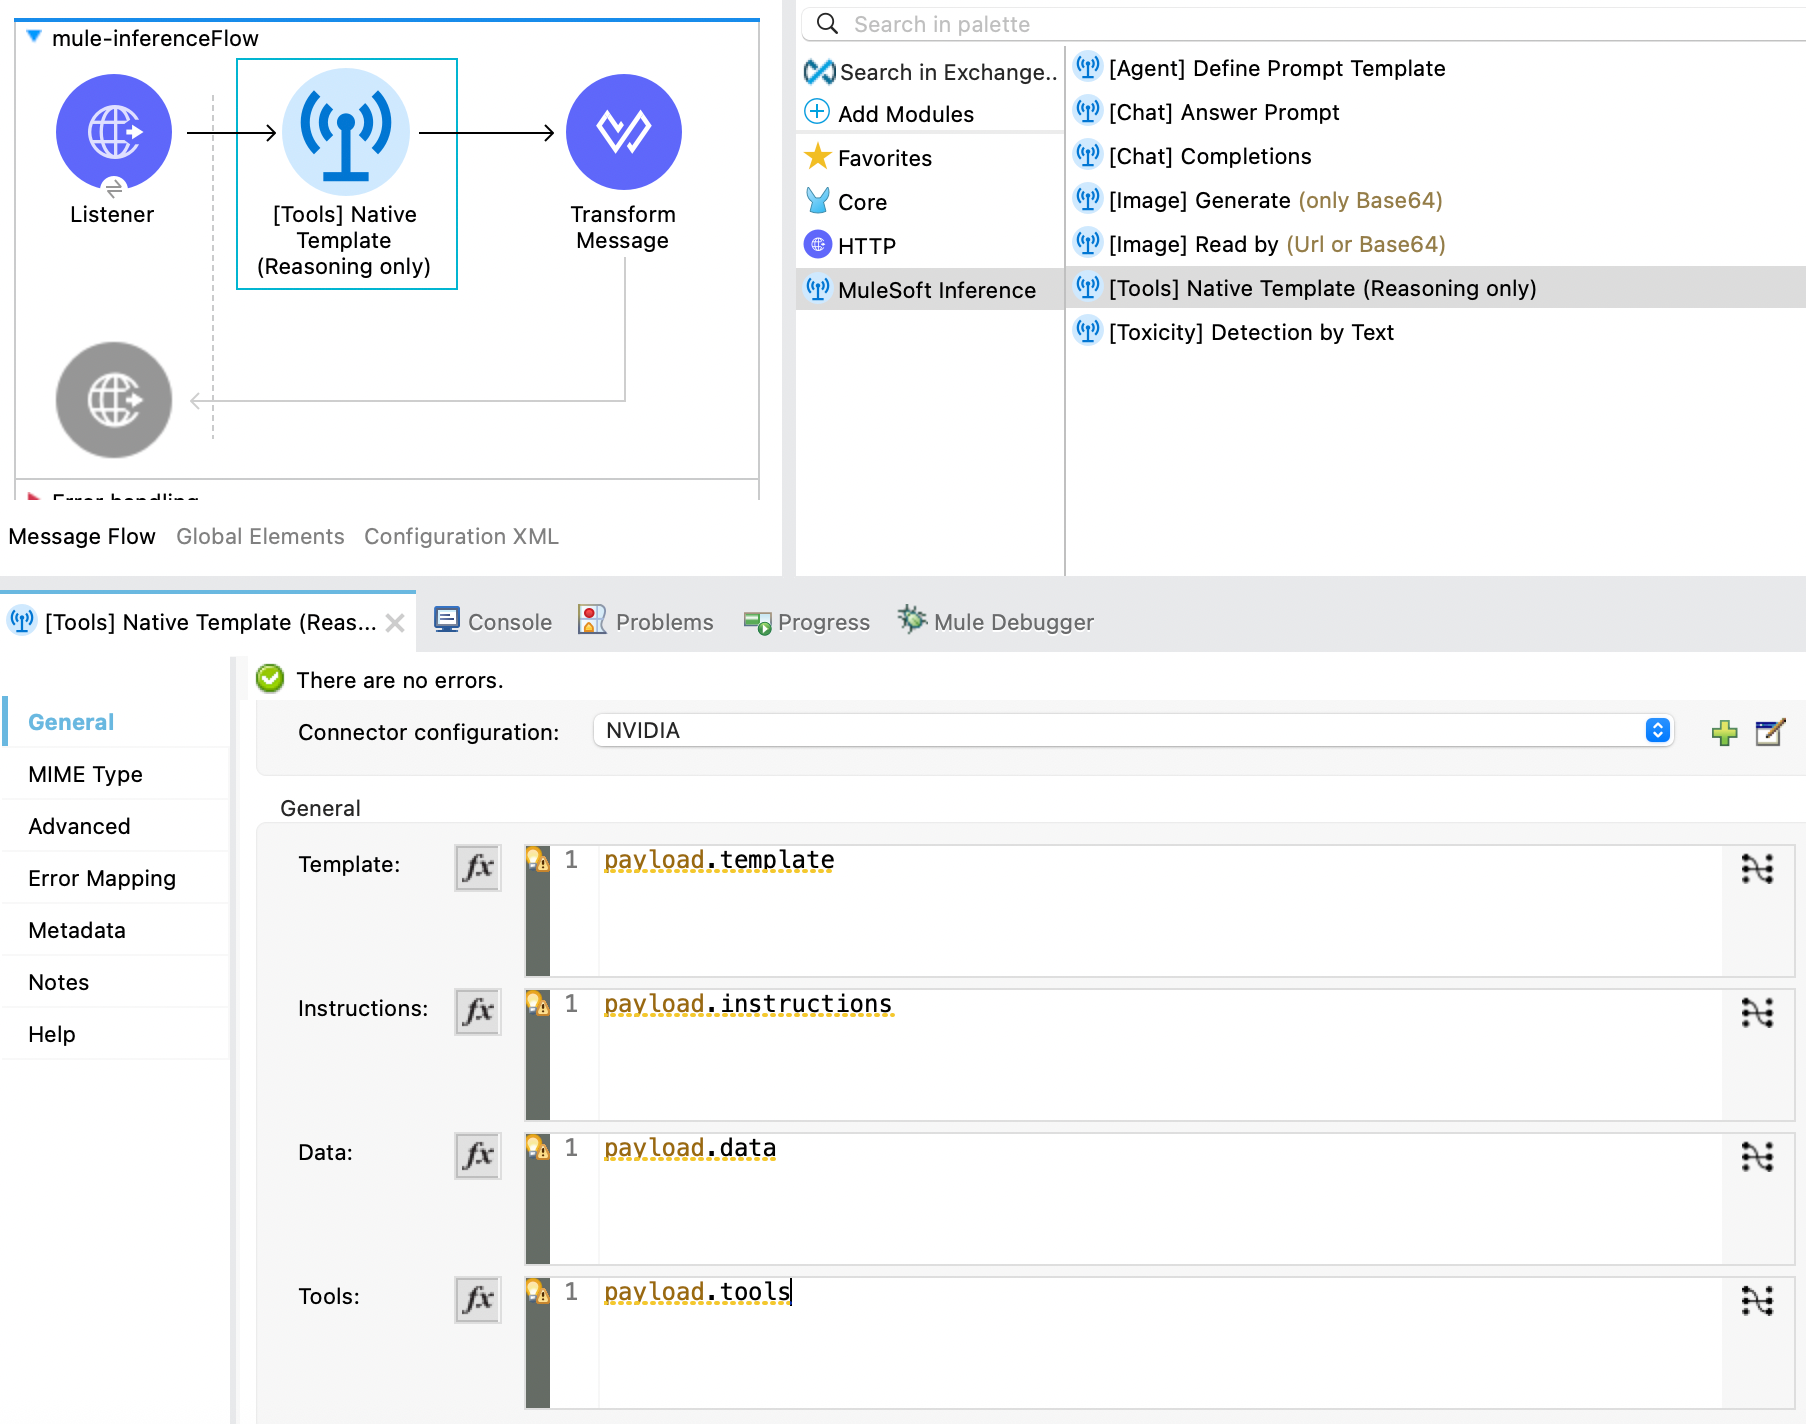
Task: Select the MuleSoft Inference palette category
Action: 930,289
